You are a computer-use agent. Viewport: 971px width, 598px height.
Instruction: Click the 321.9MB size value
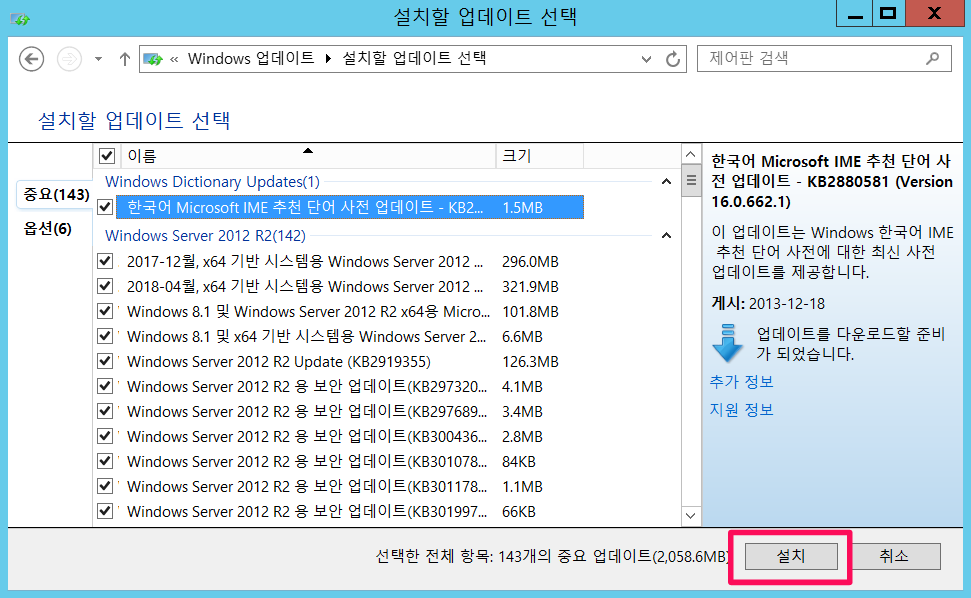pyautogui.click(x=530, y=287)
